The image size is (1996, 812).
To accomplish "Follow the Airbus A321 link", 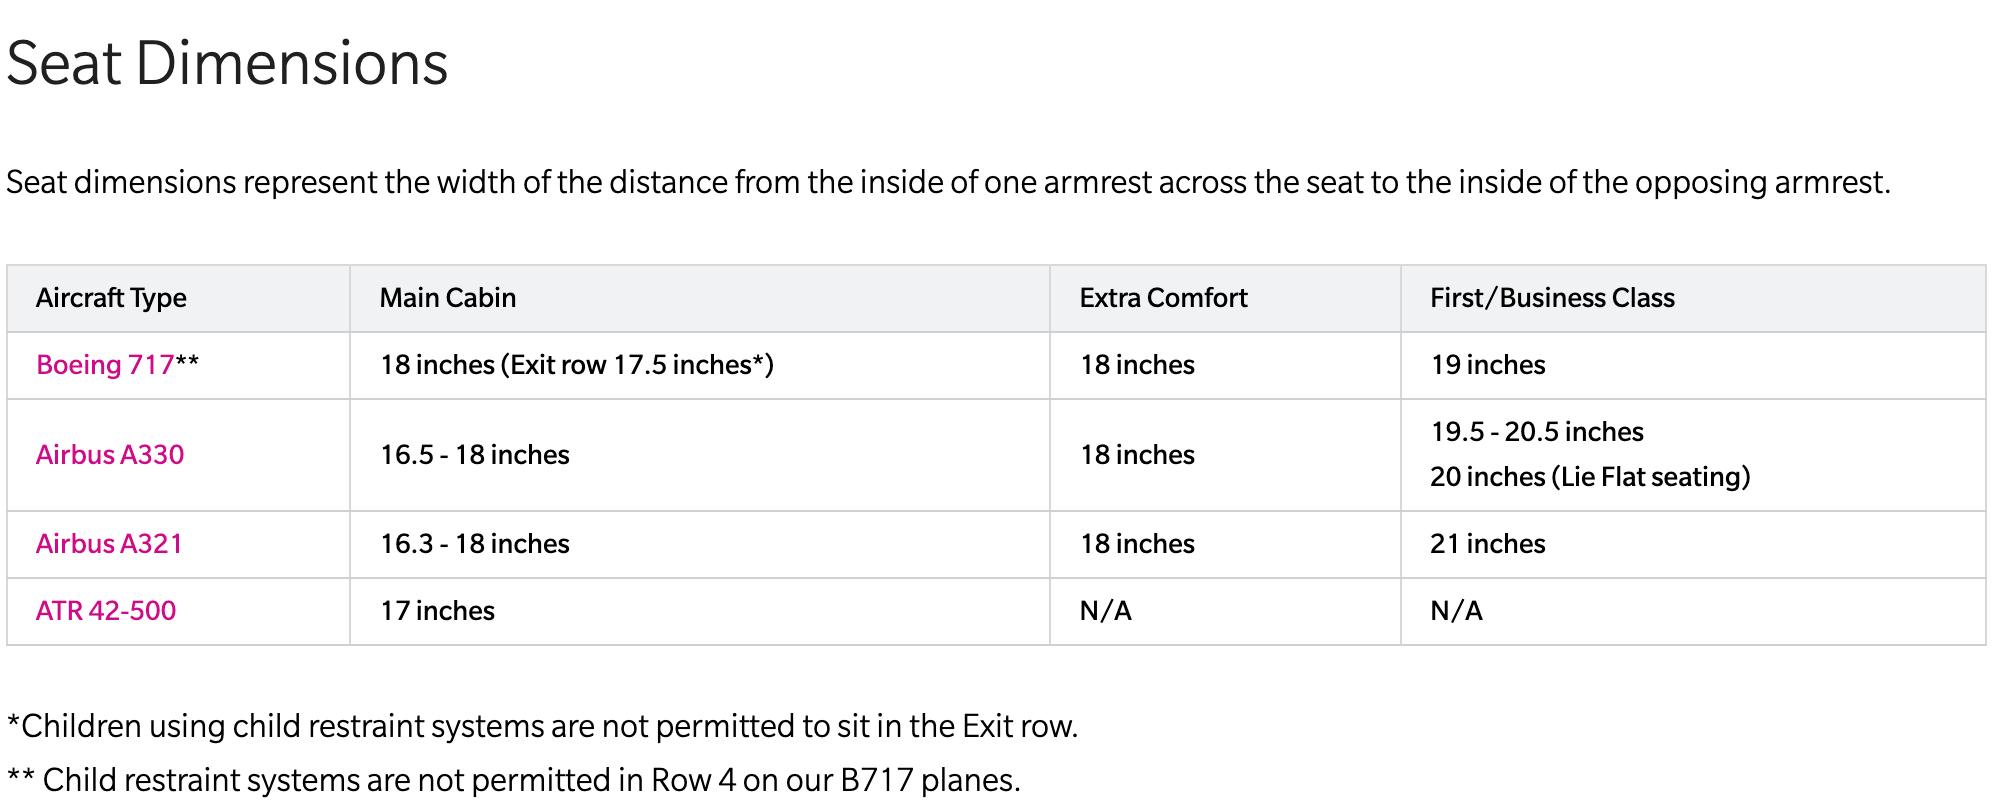I will click(x=109, y=544).
